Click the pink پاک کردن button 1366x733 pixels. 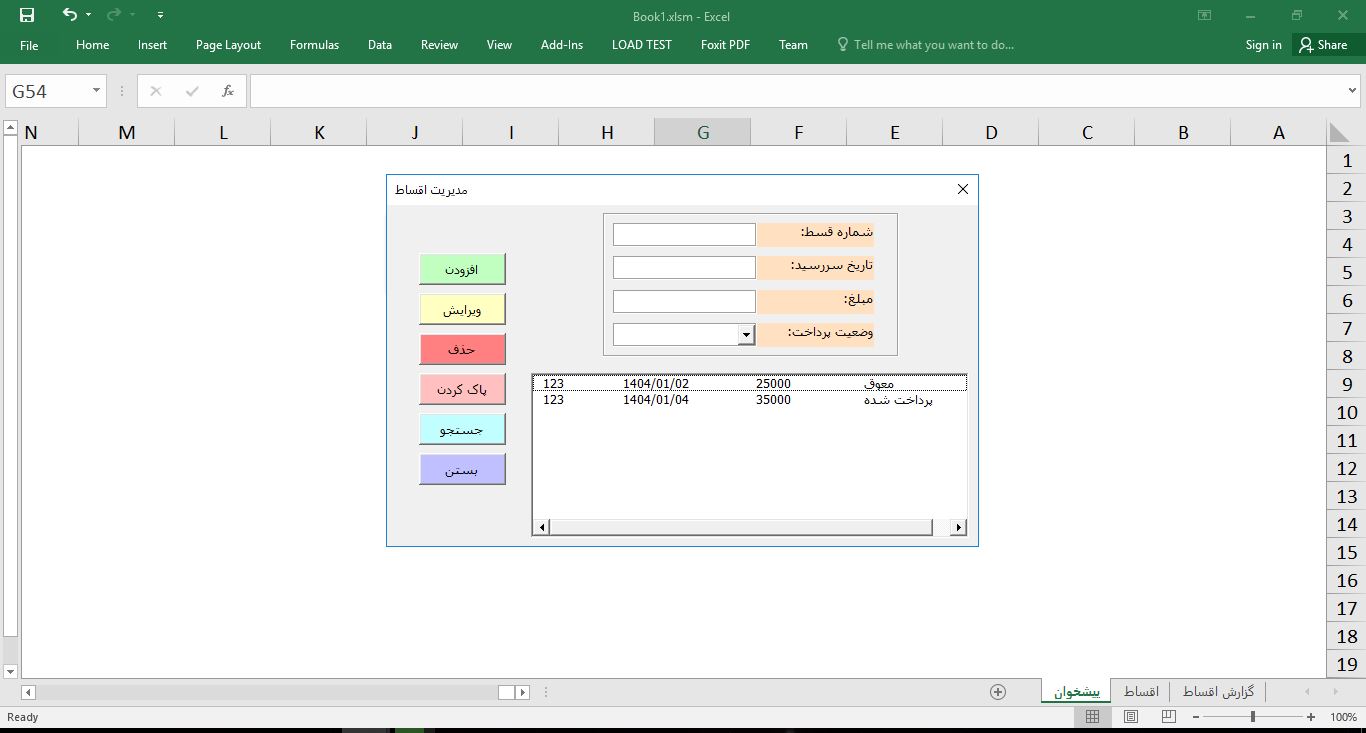click(462, 389)
